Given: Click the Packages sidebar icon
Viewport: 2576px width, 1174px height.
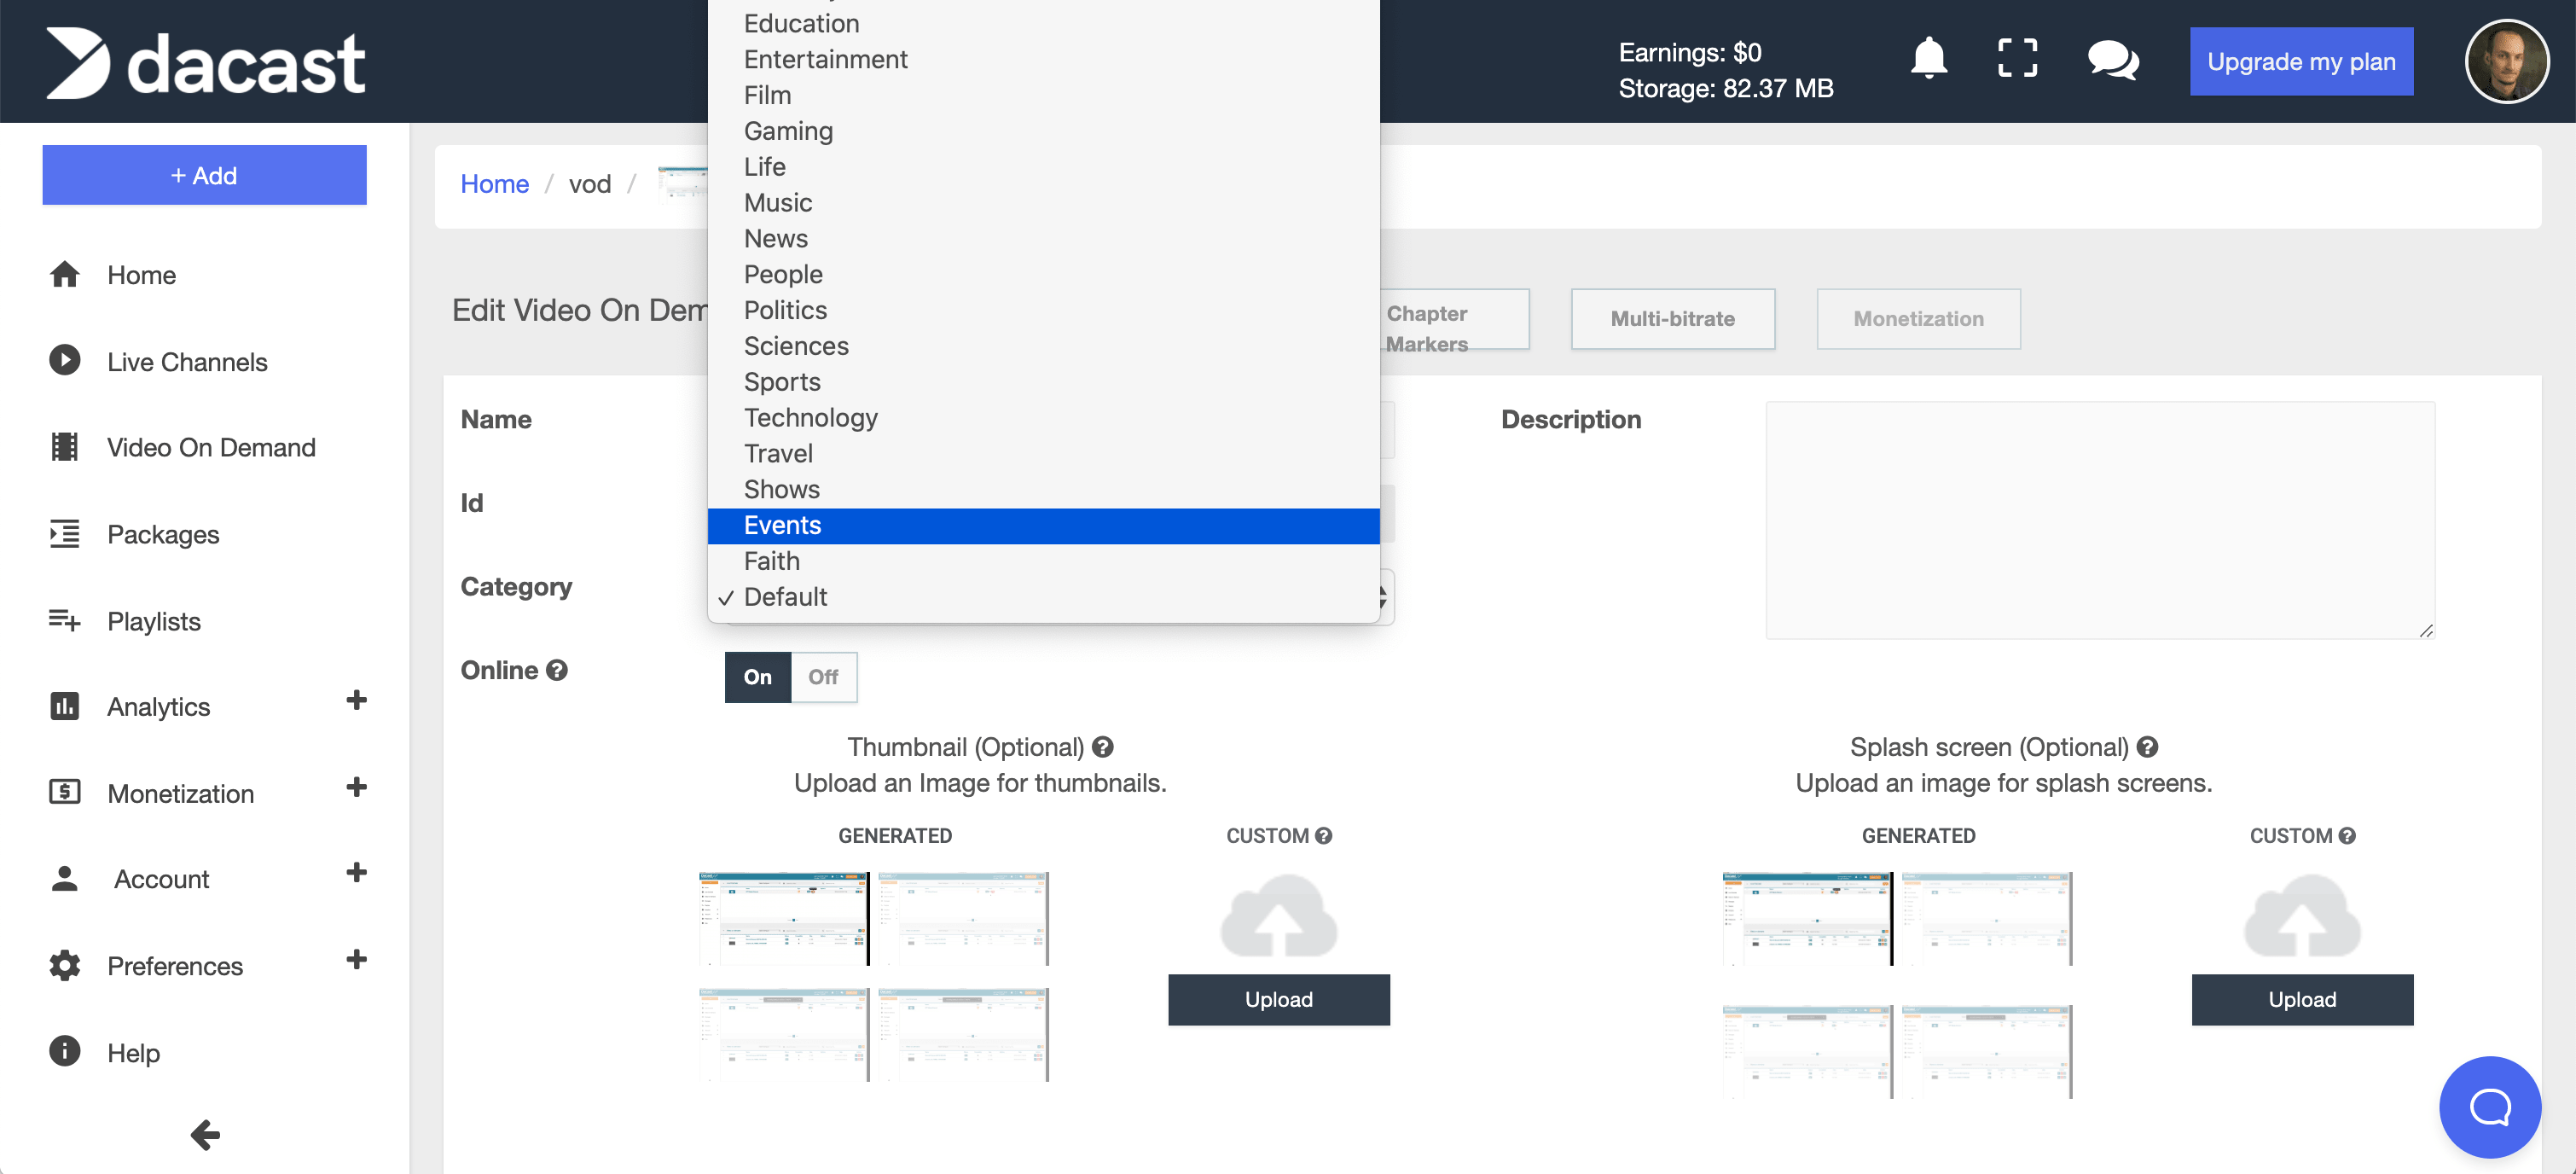Looking at the screenshot, I should pyautogui.click(x=64, y=534).
